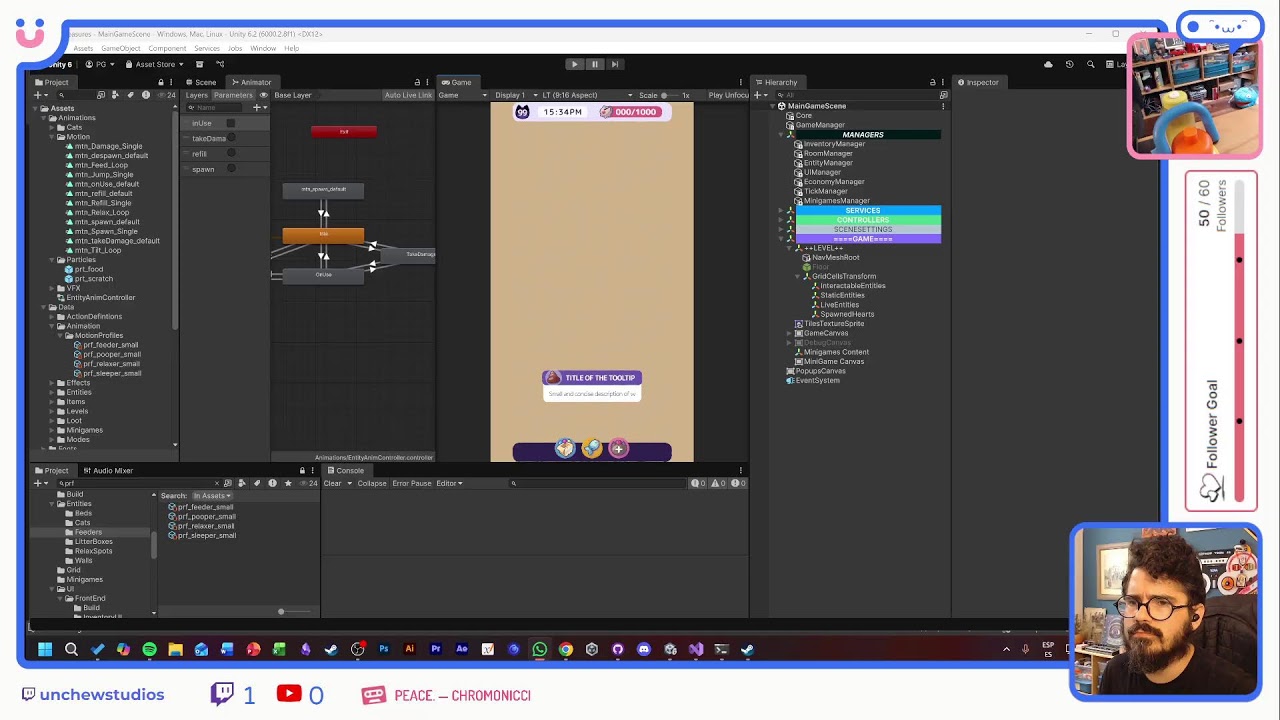This screenshot has width=1280, height=720.
Task: Toggle the console Error Pause button
Action: point(412,483)
